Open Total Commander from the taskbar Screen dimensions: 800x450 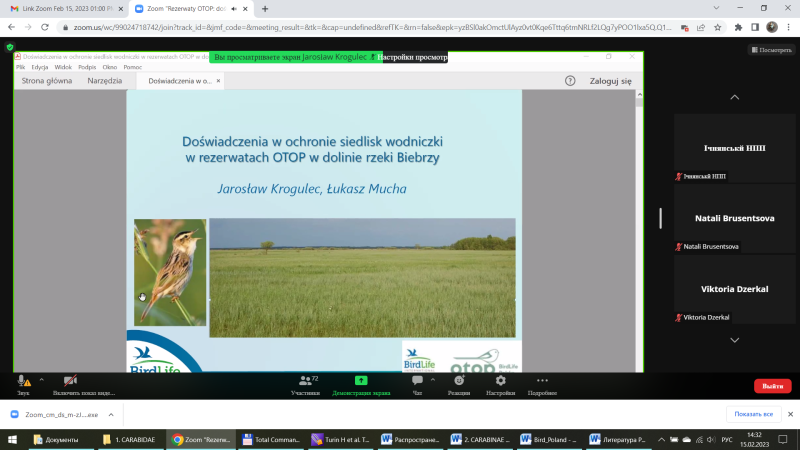click(272, 439)
